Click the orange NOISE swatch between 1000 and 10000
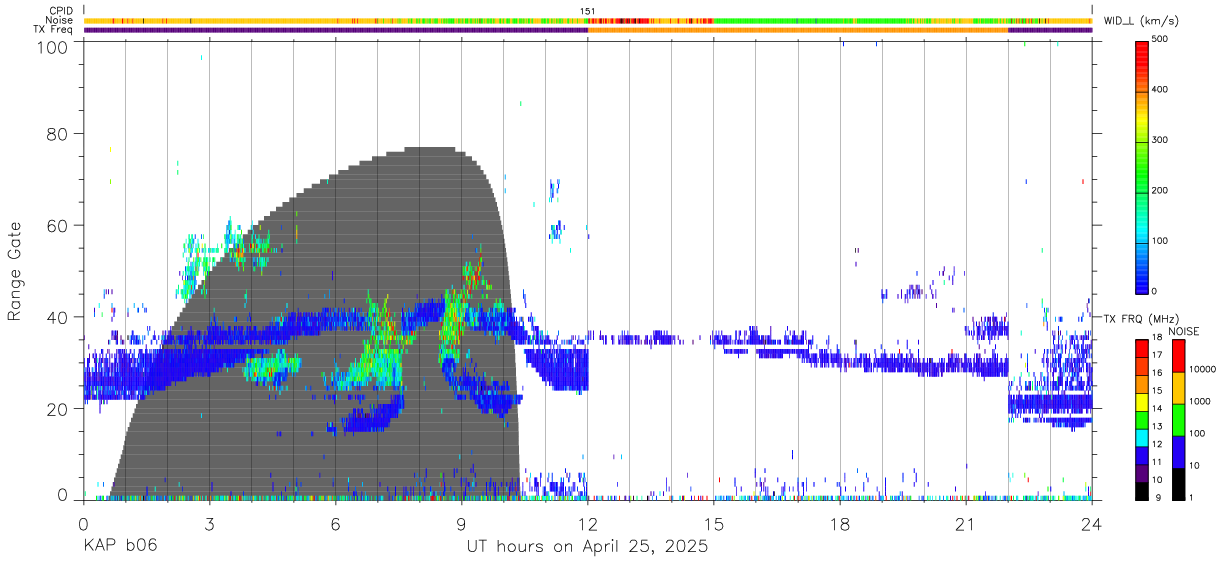This screenshot has width=1228, height=567. (1178, 386)
